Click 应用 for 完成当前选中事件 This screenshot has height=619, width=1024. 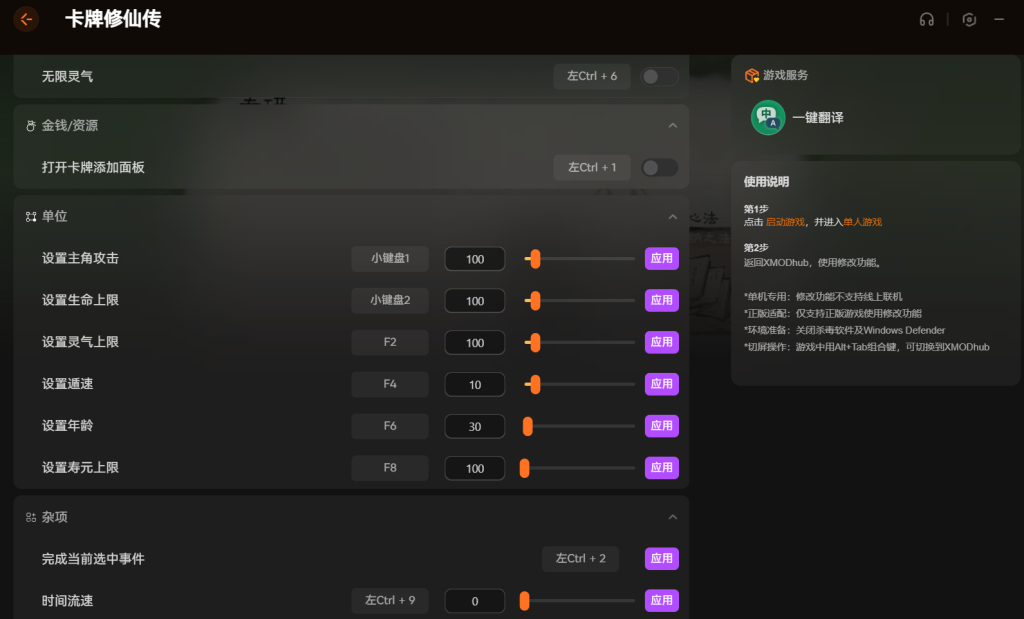(661, 559)
